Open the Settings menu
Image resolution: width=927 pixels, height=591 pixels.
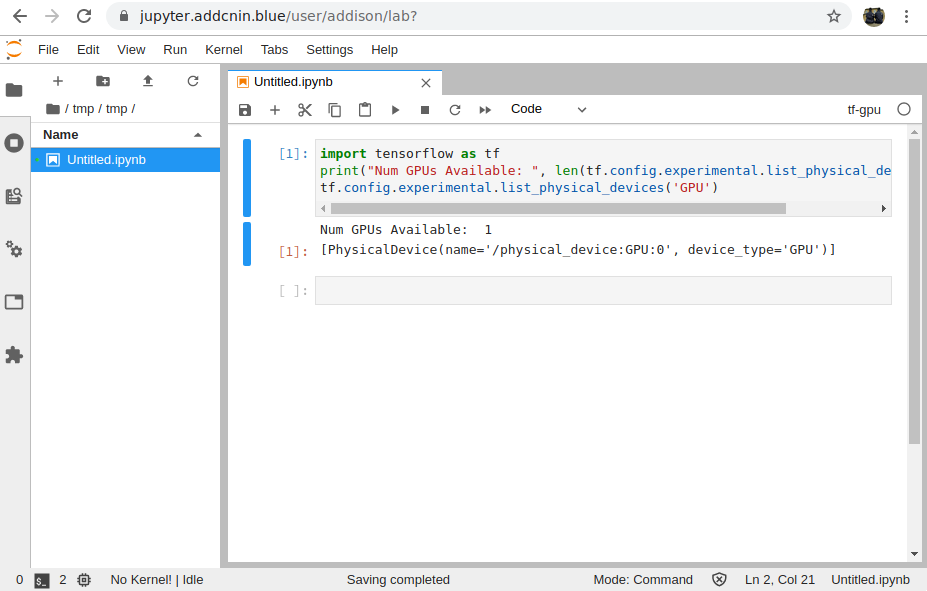point(329,50)
